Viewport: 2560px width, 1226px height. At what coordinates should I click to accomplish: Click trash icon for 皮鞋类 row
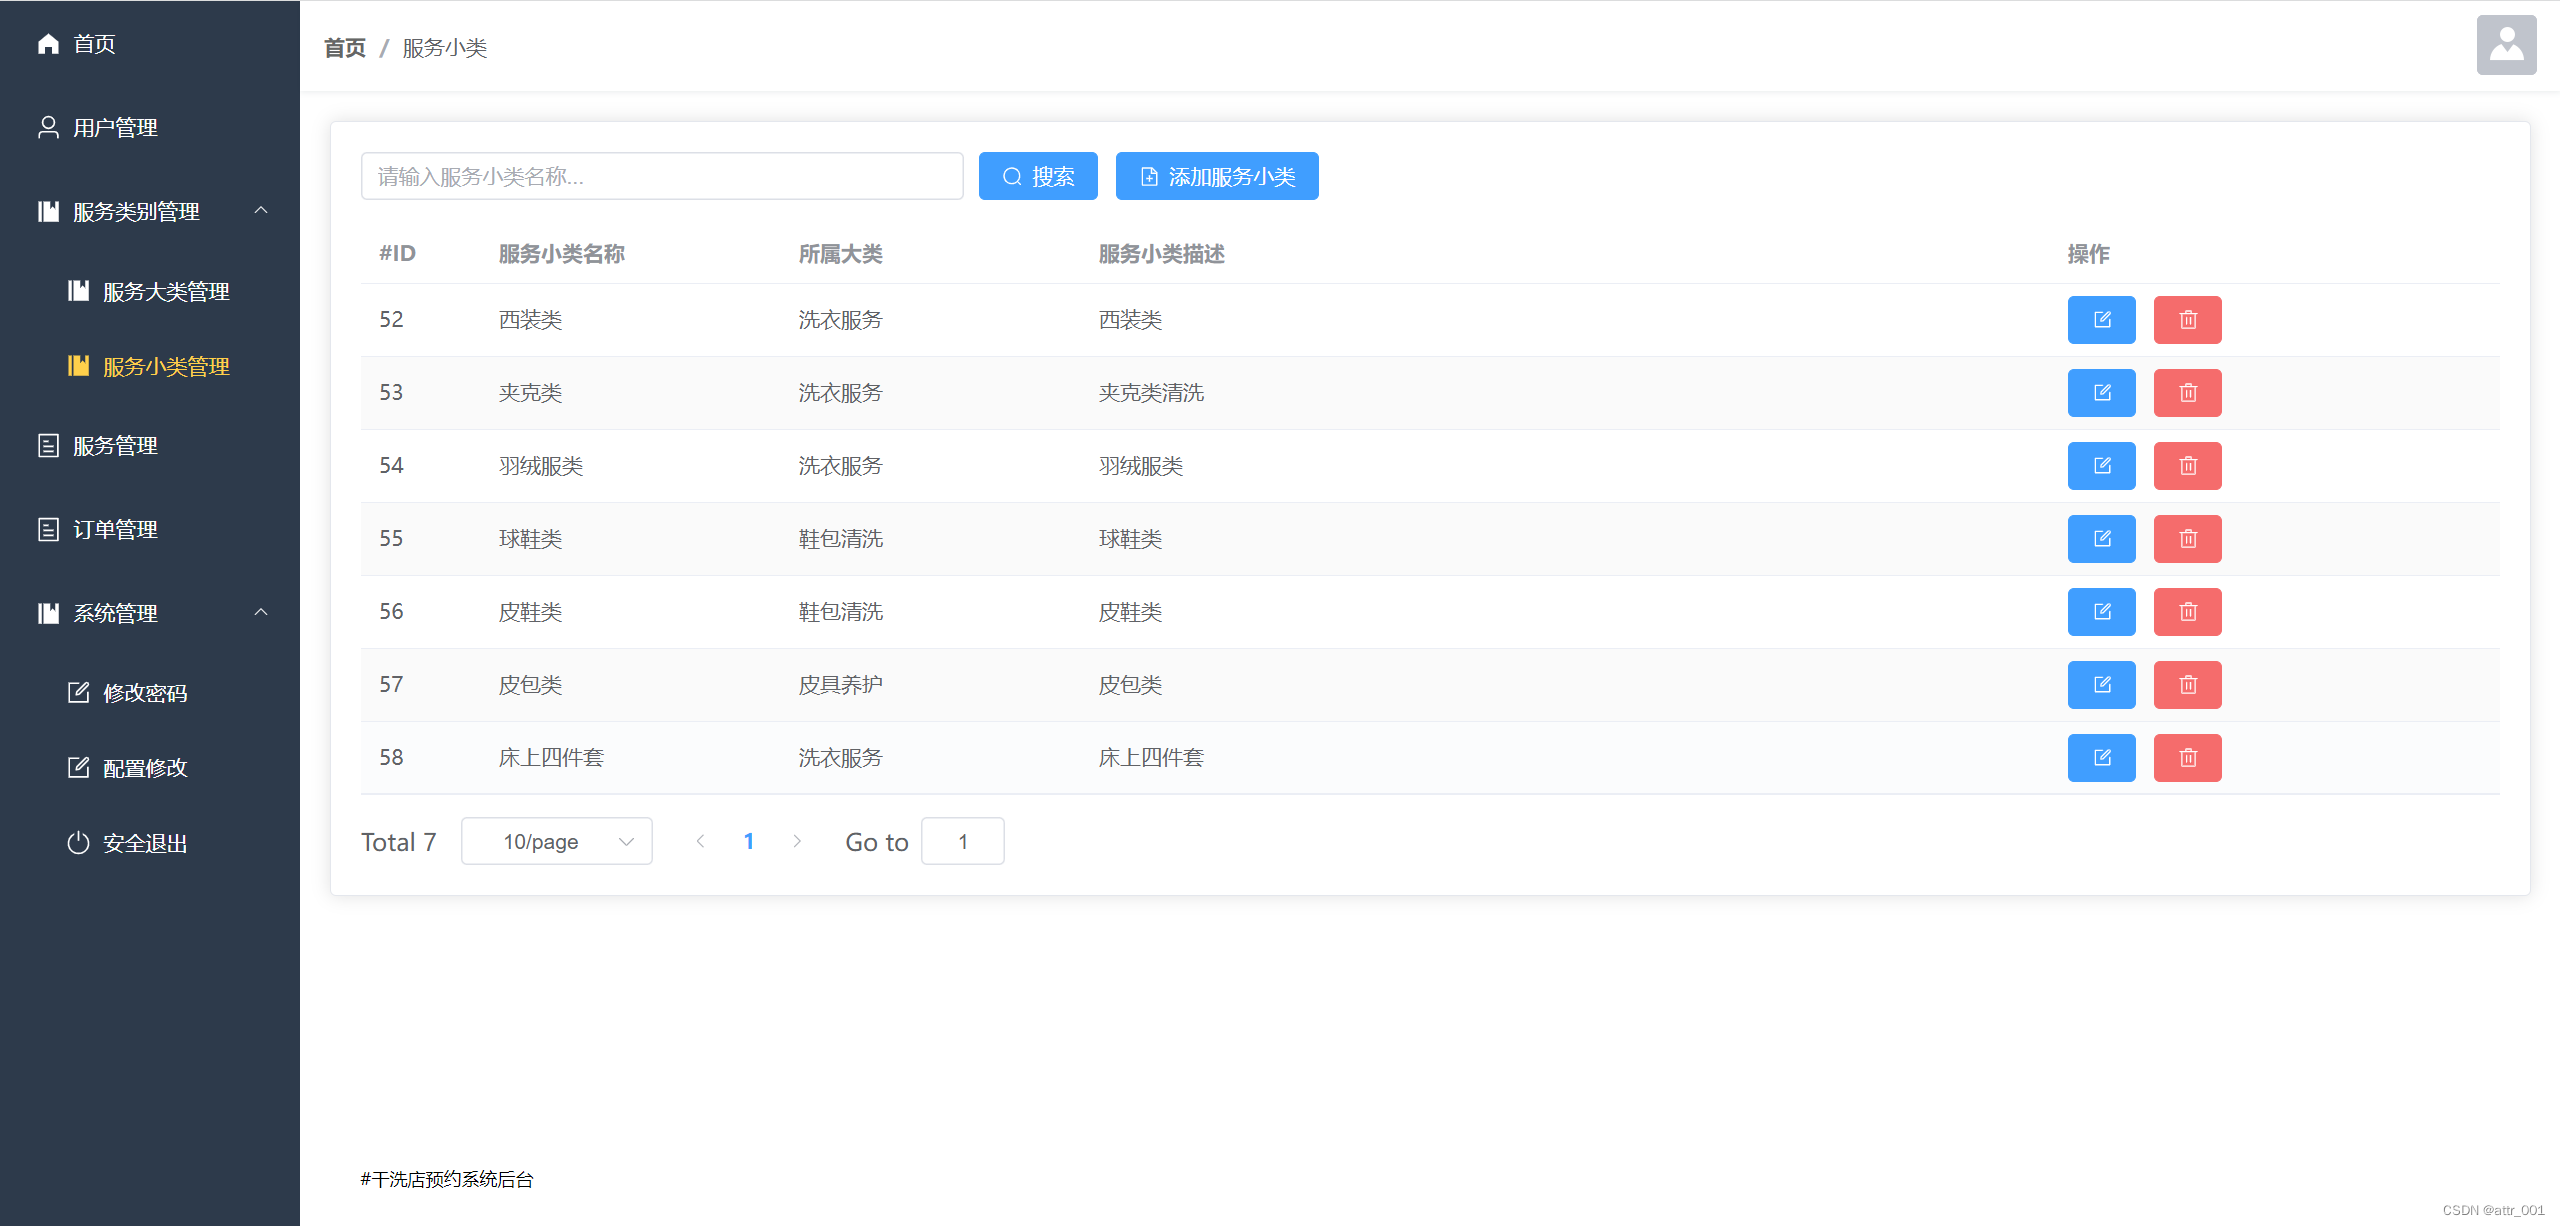click(2187, 612)
